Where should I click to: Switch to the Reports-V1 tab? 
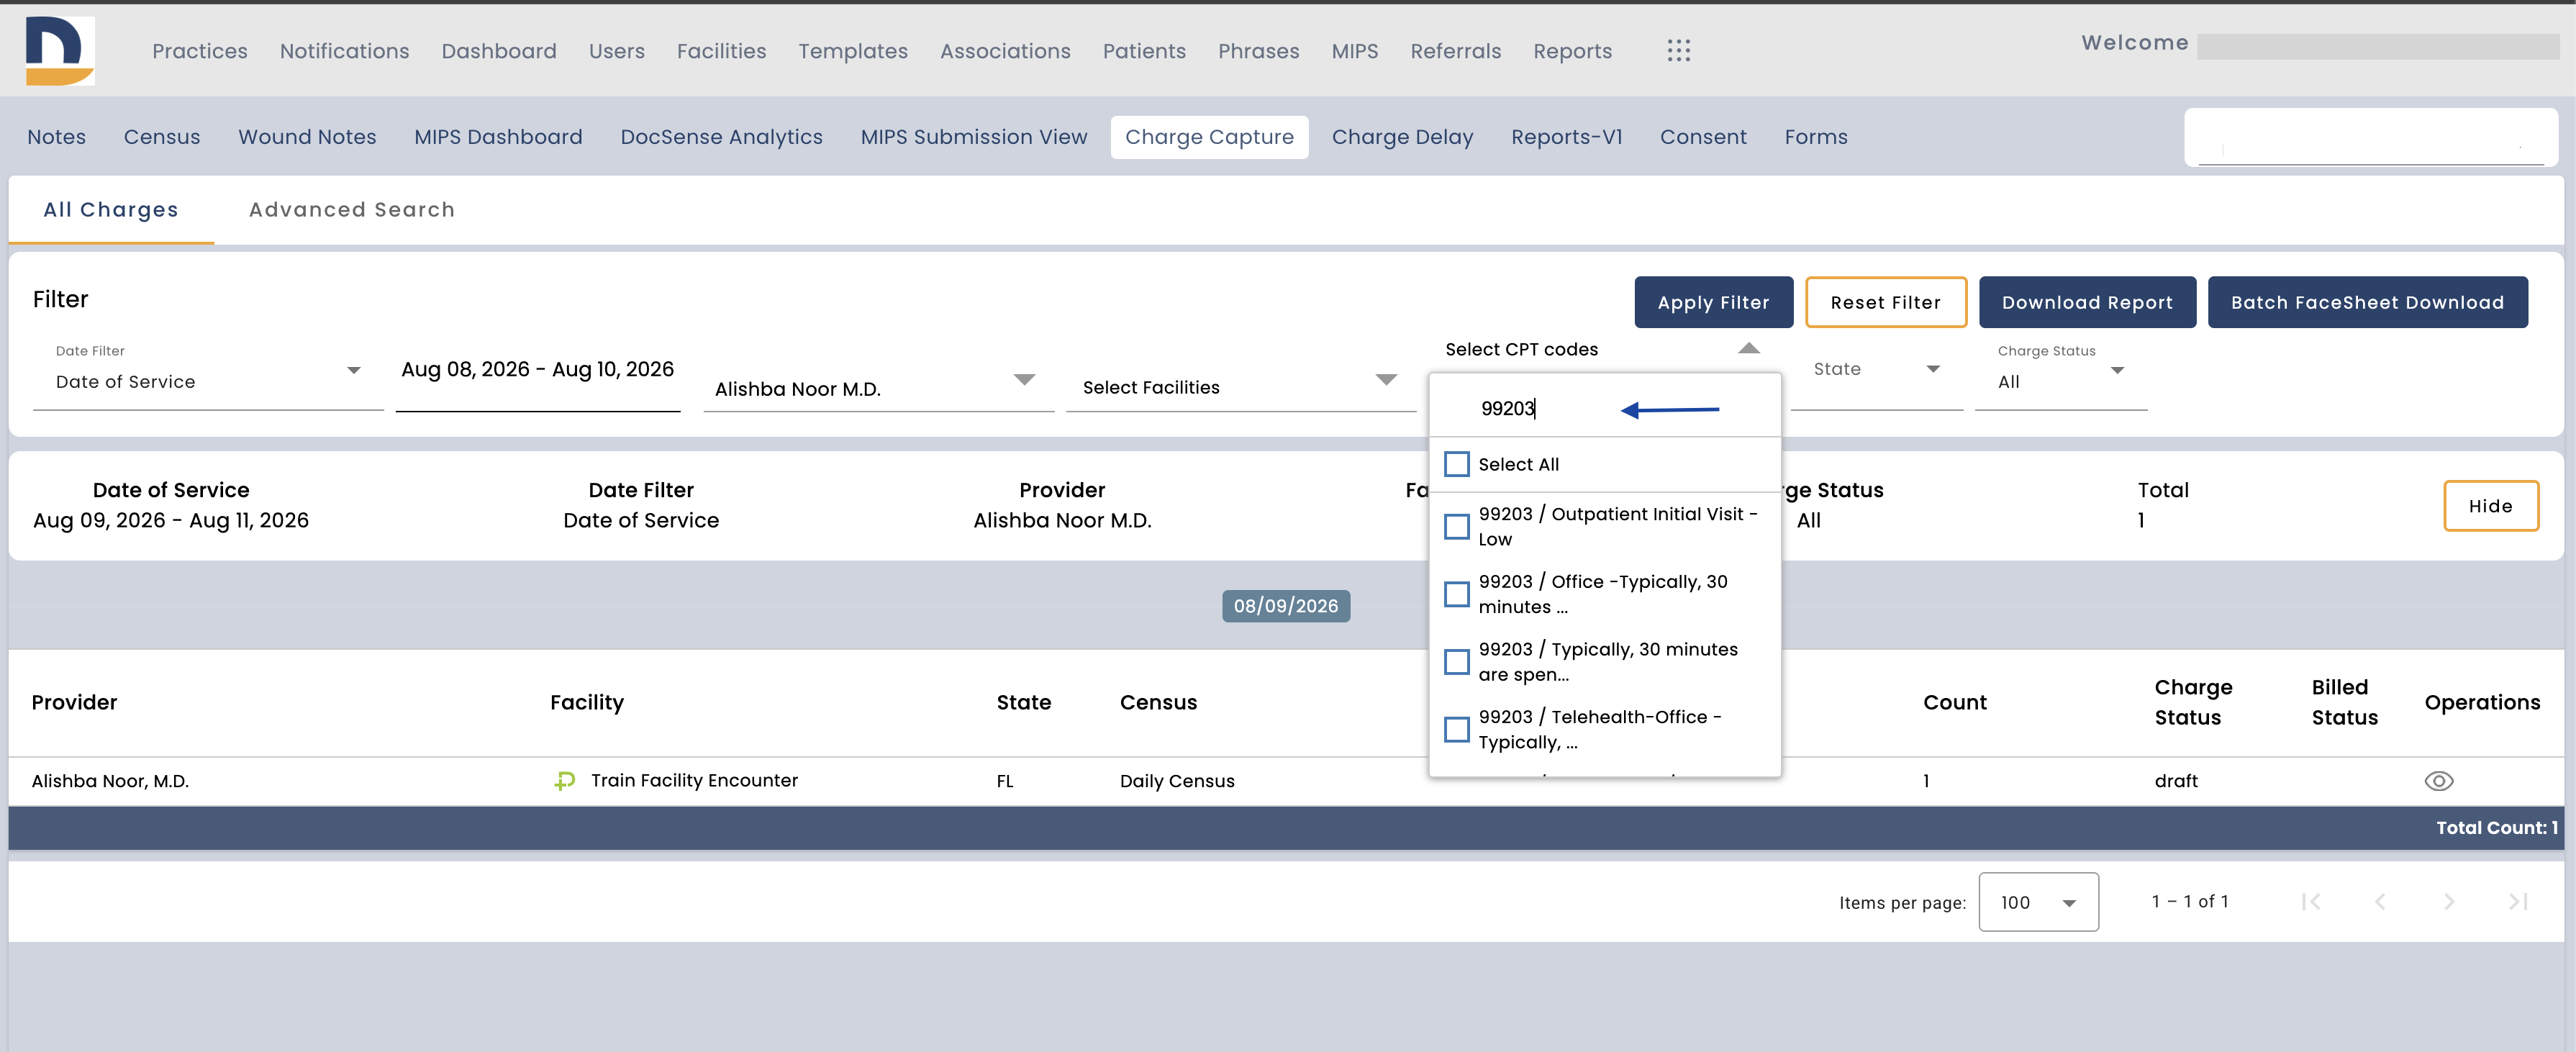[x=1567, y=137]
